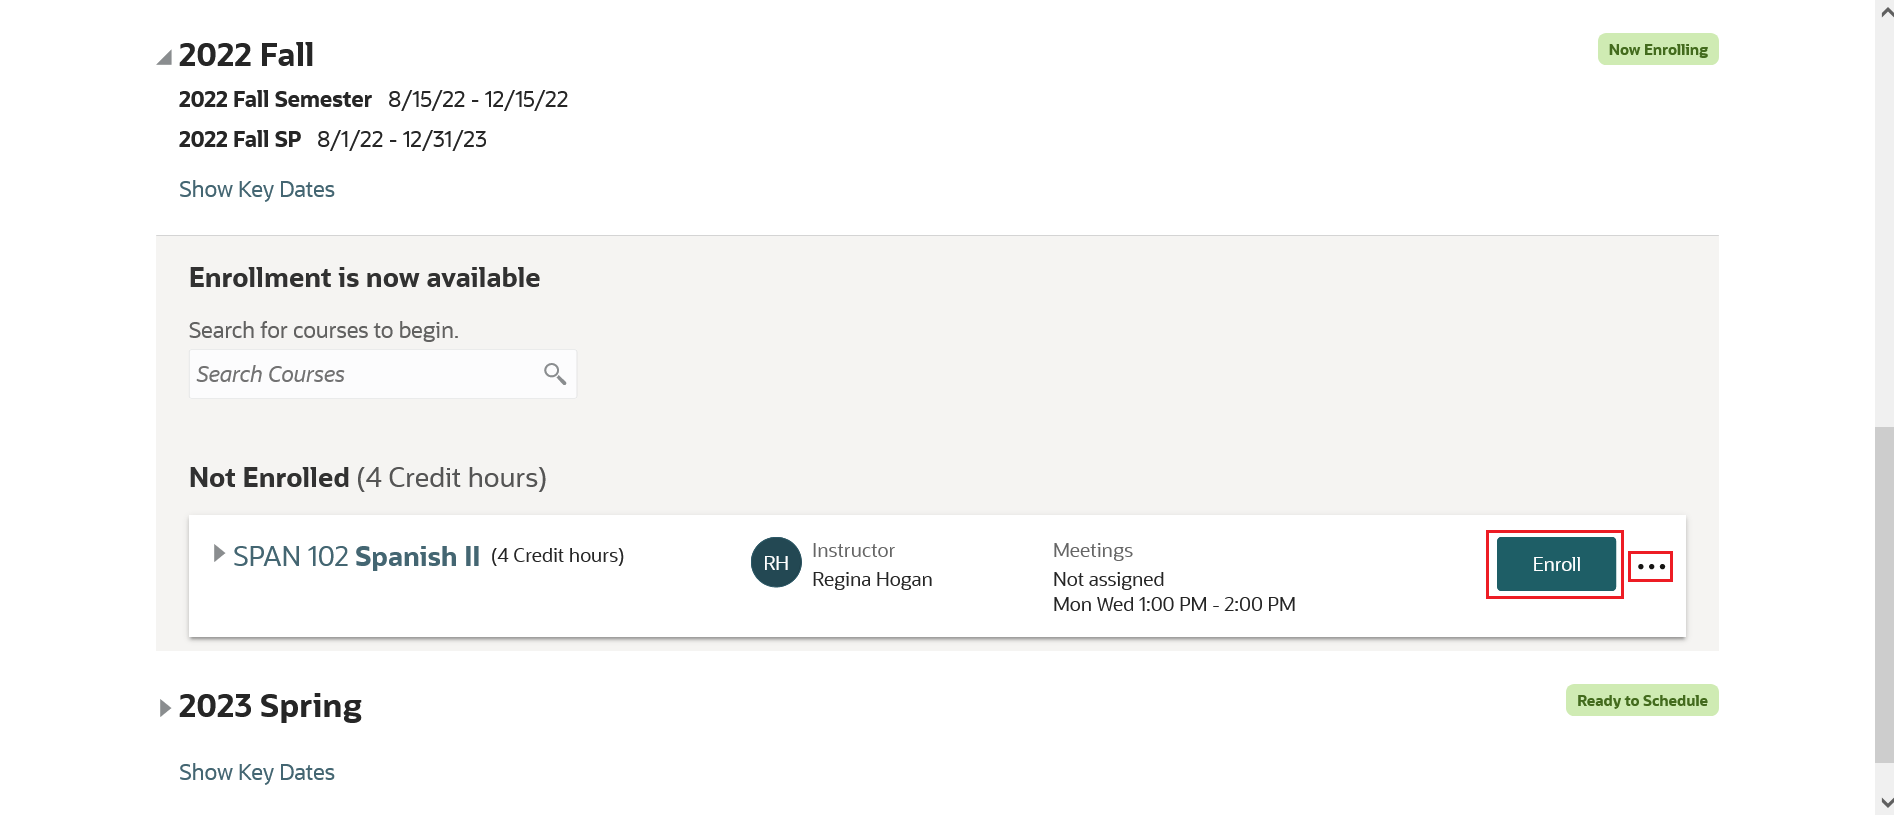Viewport: 1894px width, 823px height.
Task: Click the Now Enrolling status badge
Action: tap(1657, 50)
